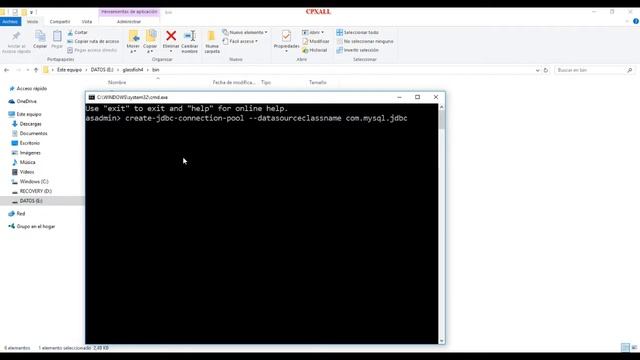Screen dimensions: 640x360
Task: Open the Mover a folder menu
Action: pyautogui.click(x=133, y=42)
